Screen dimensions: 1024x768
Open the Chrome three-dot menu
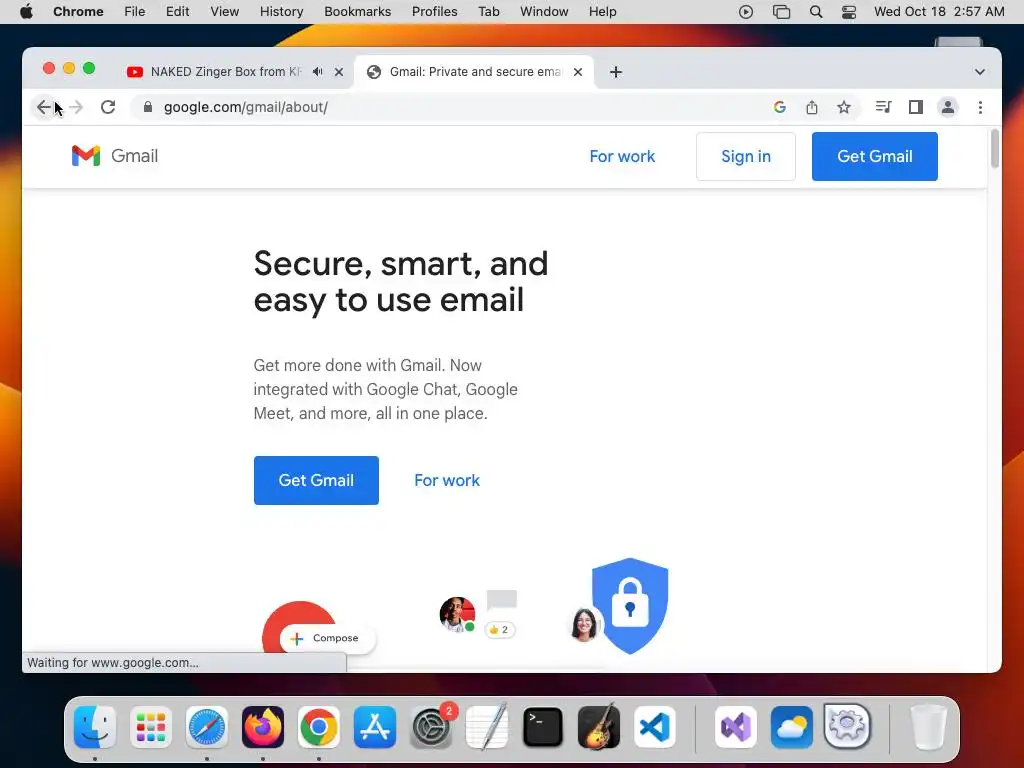[980, 107]
